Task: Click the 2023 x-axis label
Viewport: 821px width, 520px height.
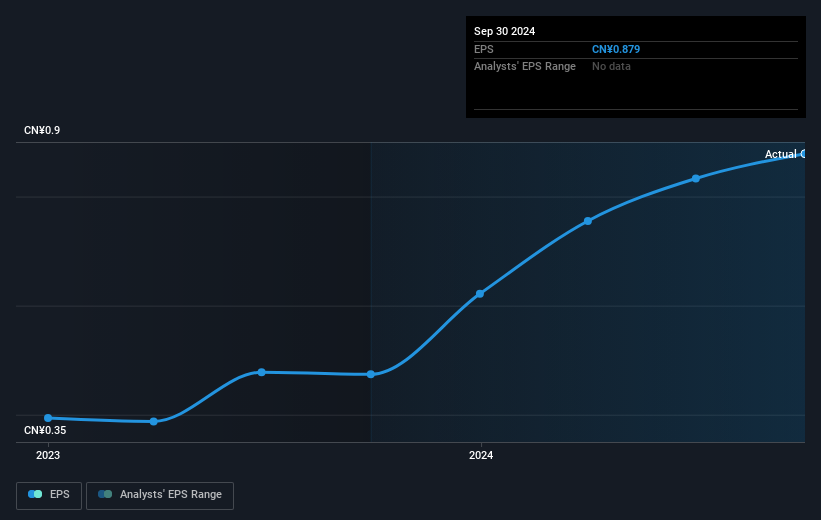Action: (48, 456)
